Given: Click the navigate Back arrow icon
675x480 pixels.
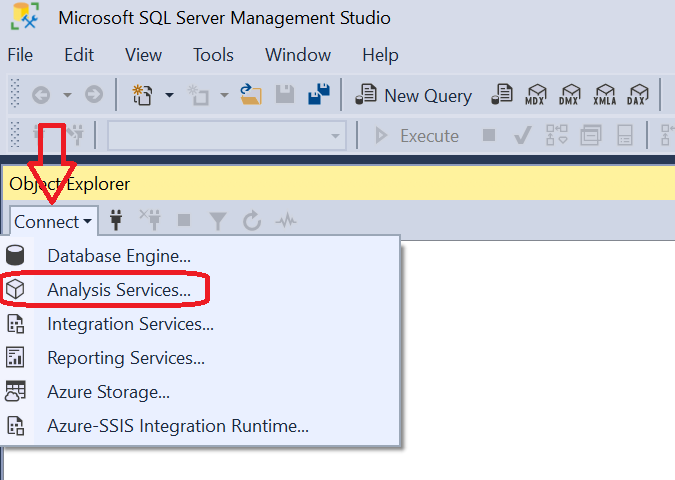Looking at the screenshot, I should (x=41, y=95).
